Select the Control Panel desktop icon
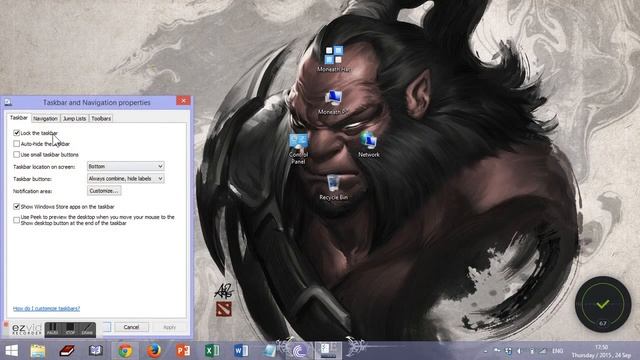640x360 pixels. pyautogui.click(x=298, y=149)
